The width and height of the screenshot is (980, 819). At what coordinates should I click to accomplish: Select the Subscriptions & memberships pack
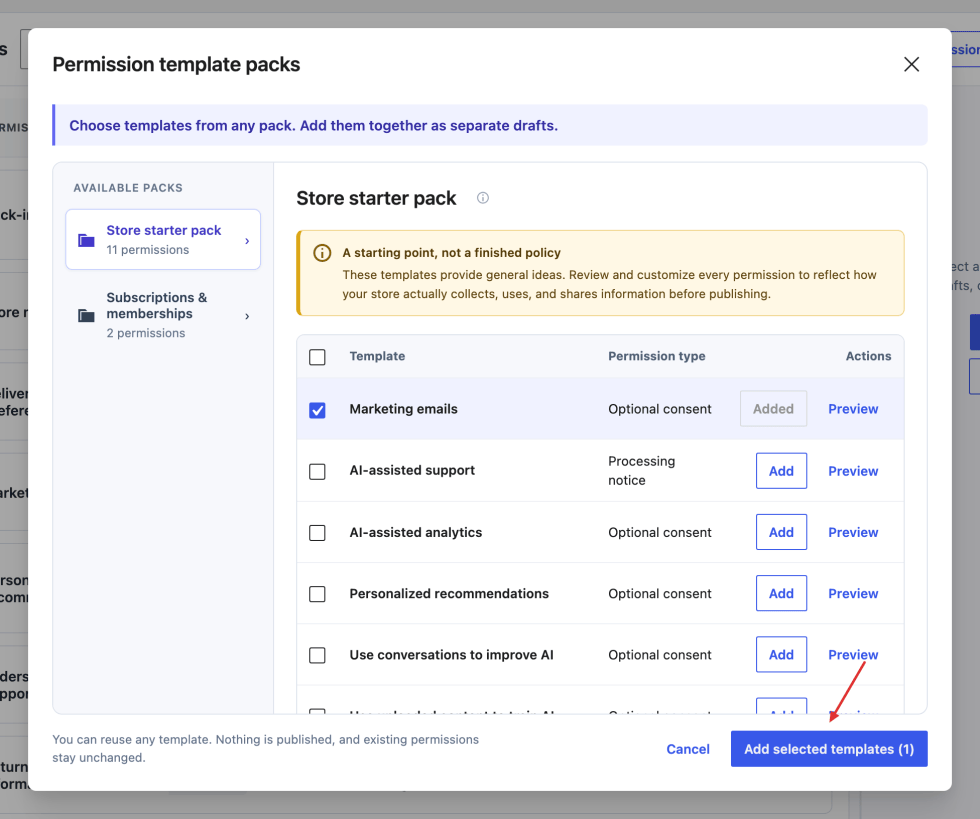tap(163, 315)
